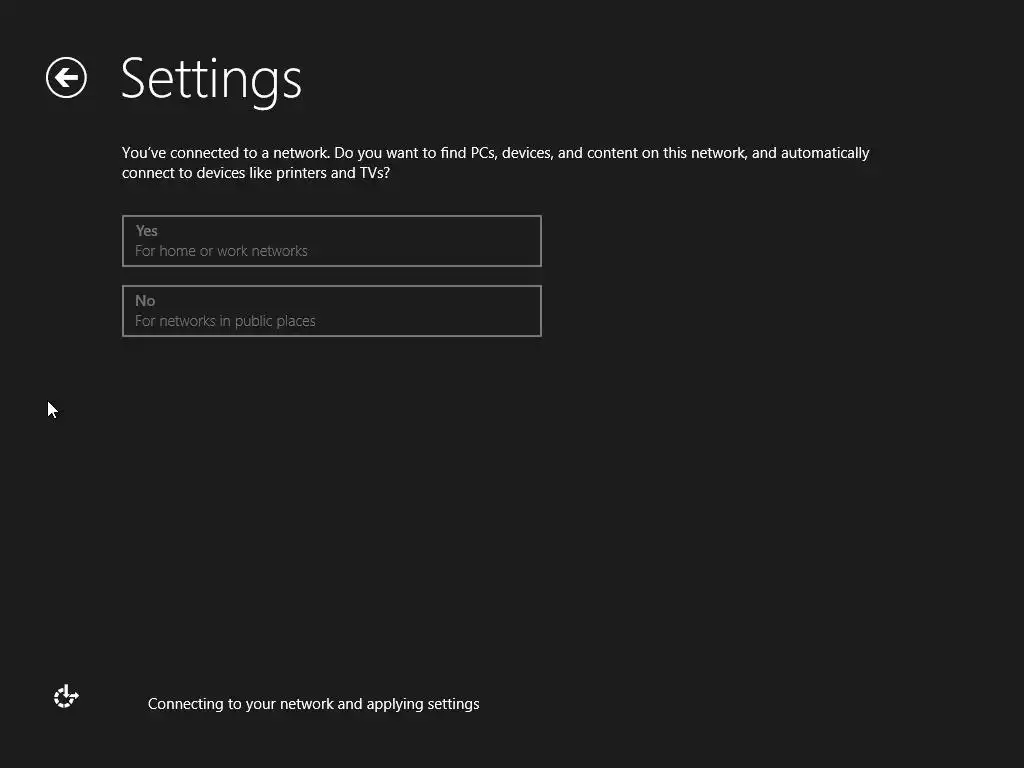1024x768 pixels.
Task: Click the bold "Yes" label
Action: pos(147,231)
